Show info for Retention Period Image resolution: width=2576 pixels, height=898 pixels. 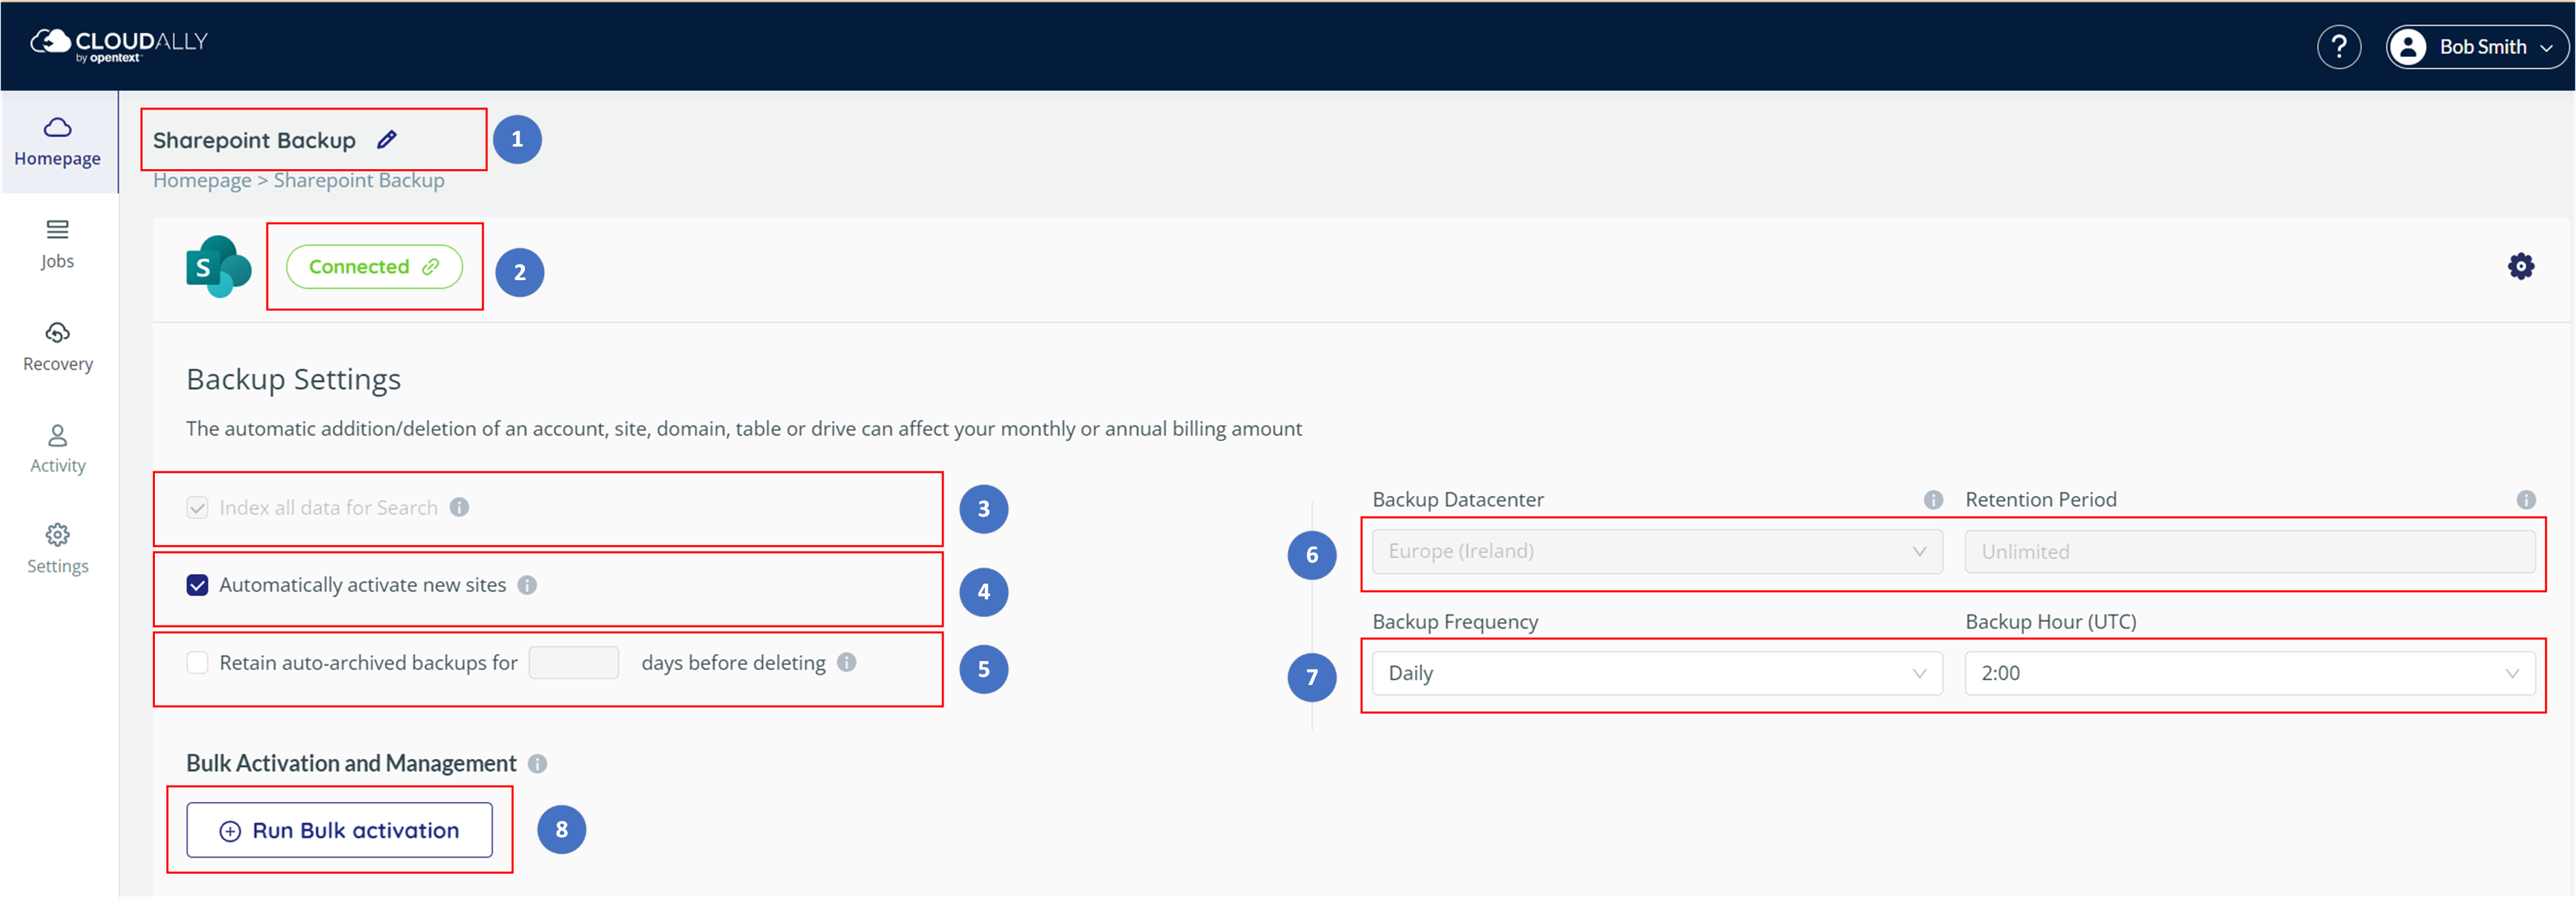(2526, 499)
